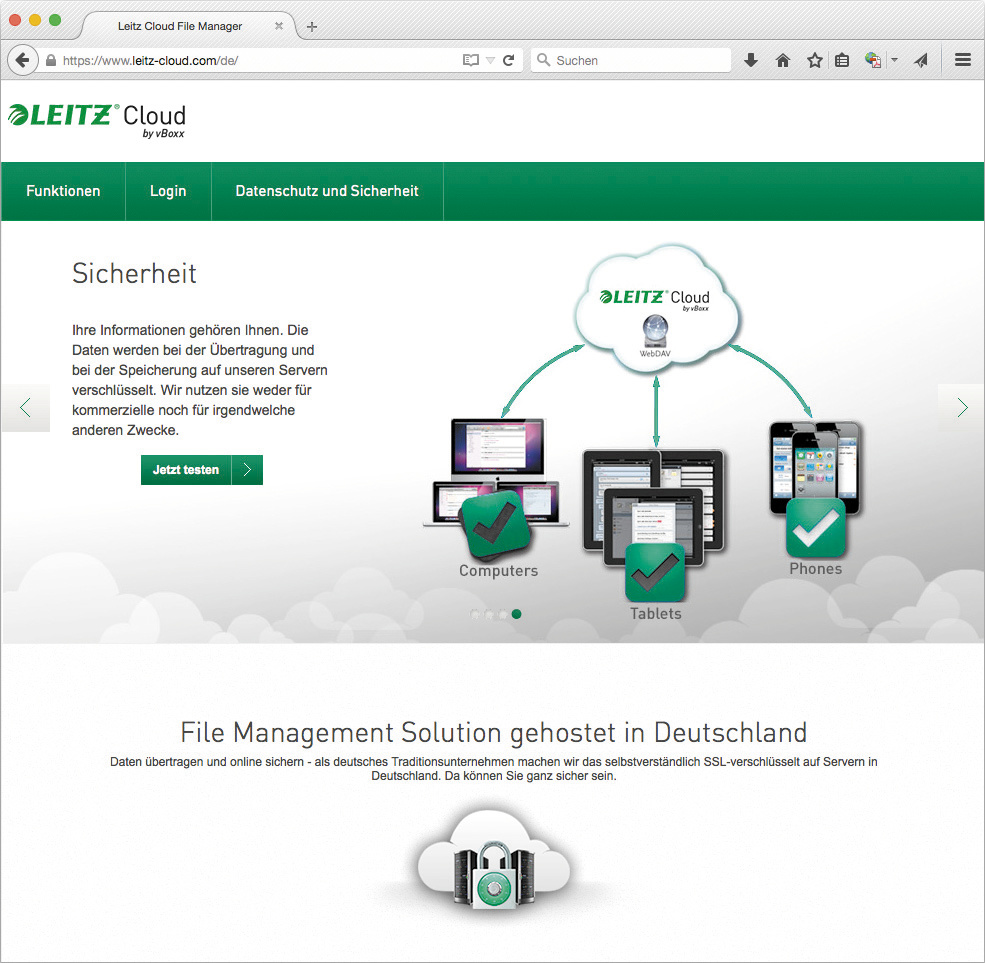Click heading File Management Solution gehostet in Deutschland
This screenshot has width=985, height=963.
(494, 732)
